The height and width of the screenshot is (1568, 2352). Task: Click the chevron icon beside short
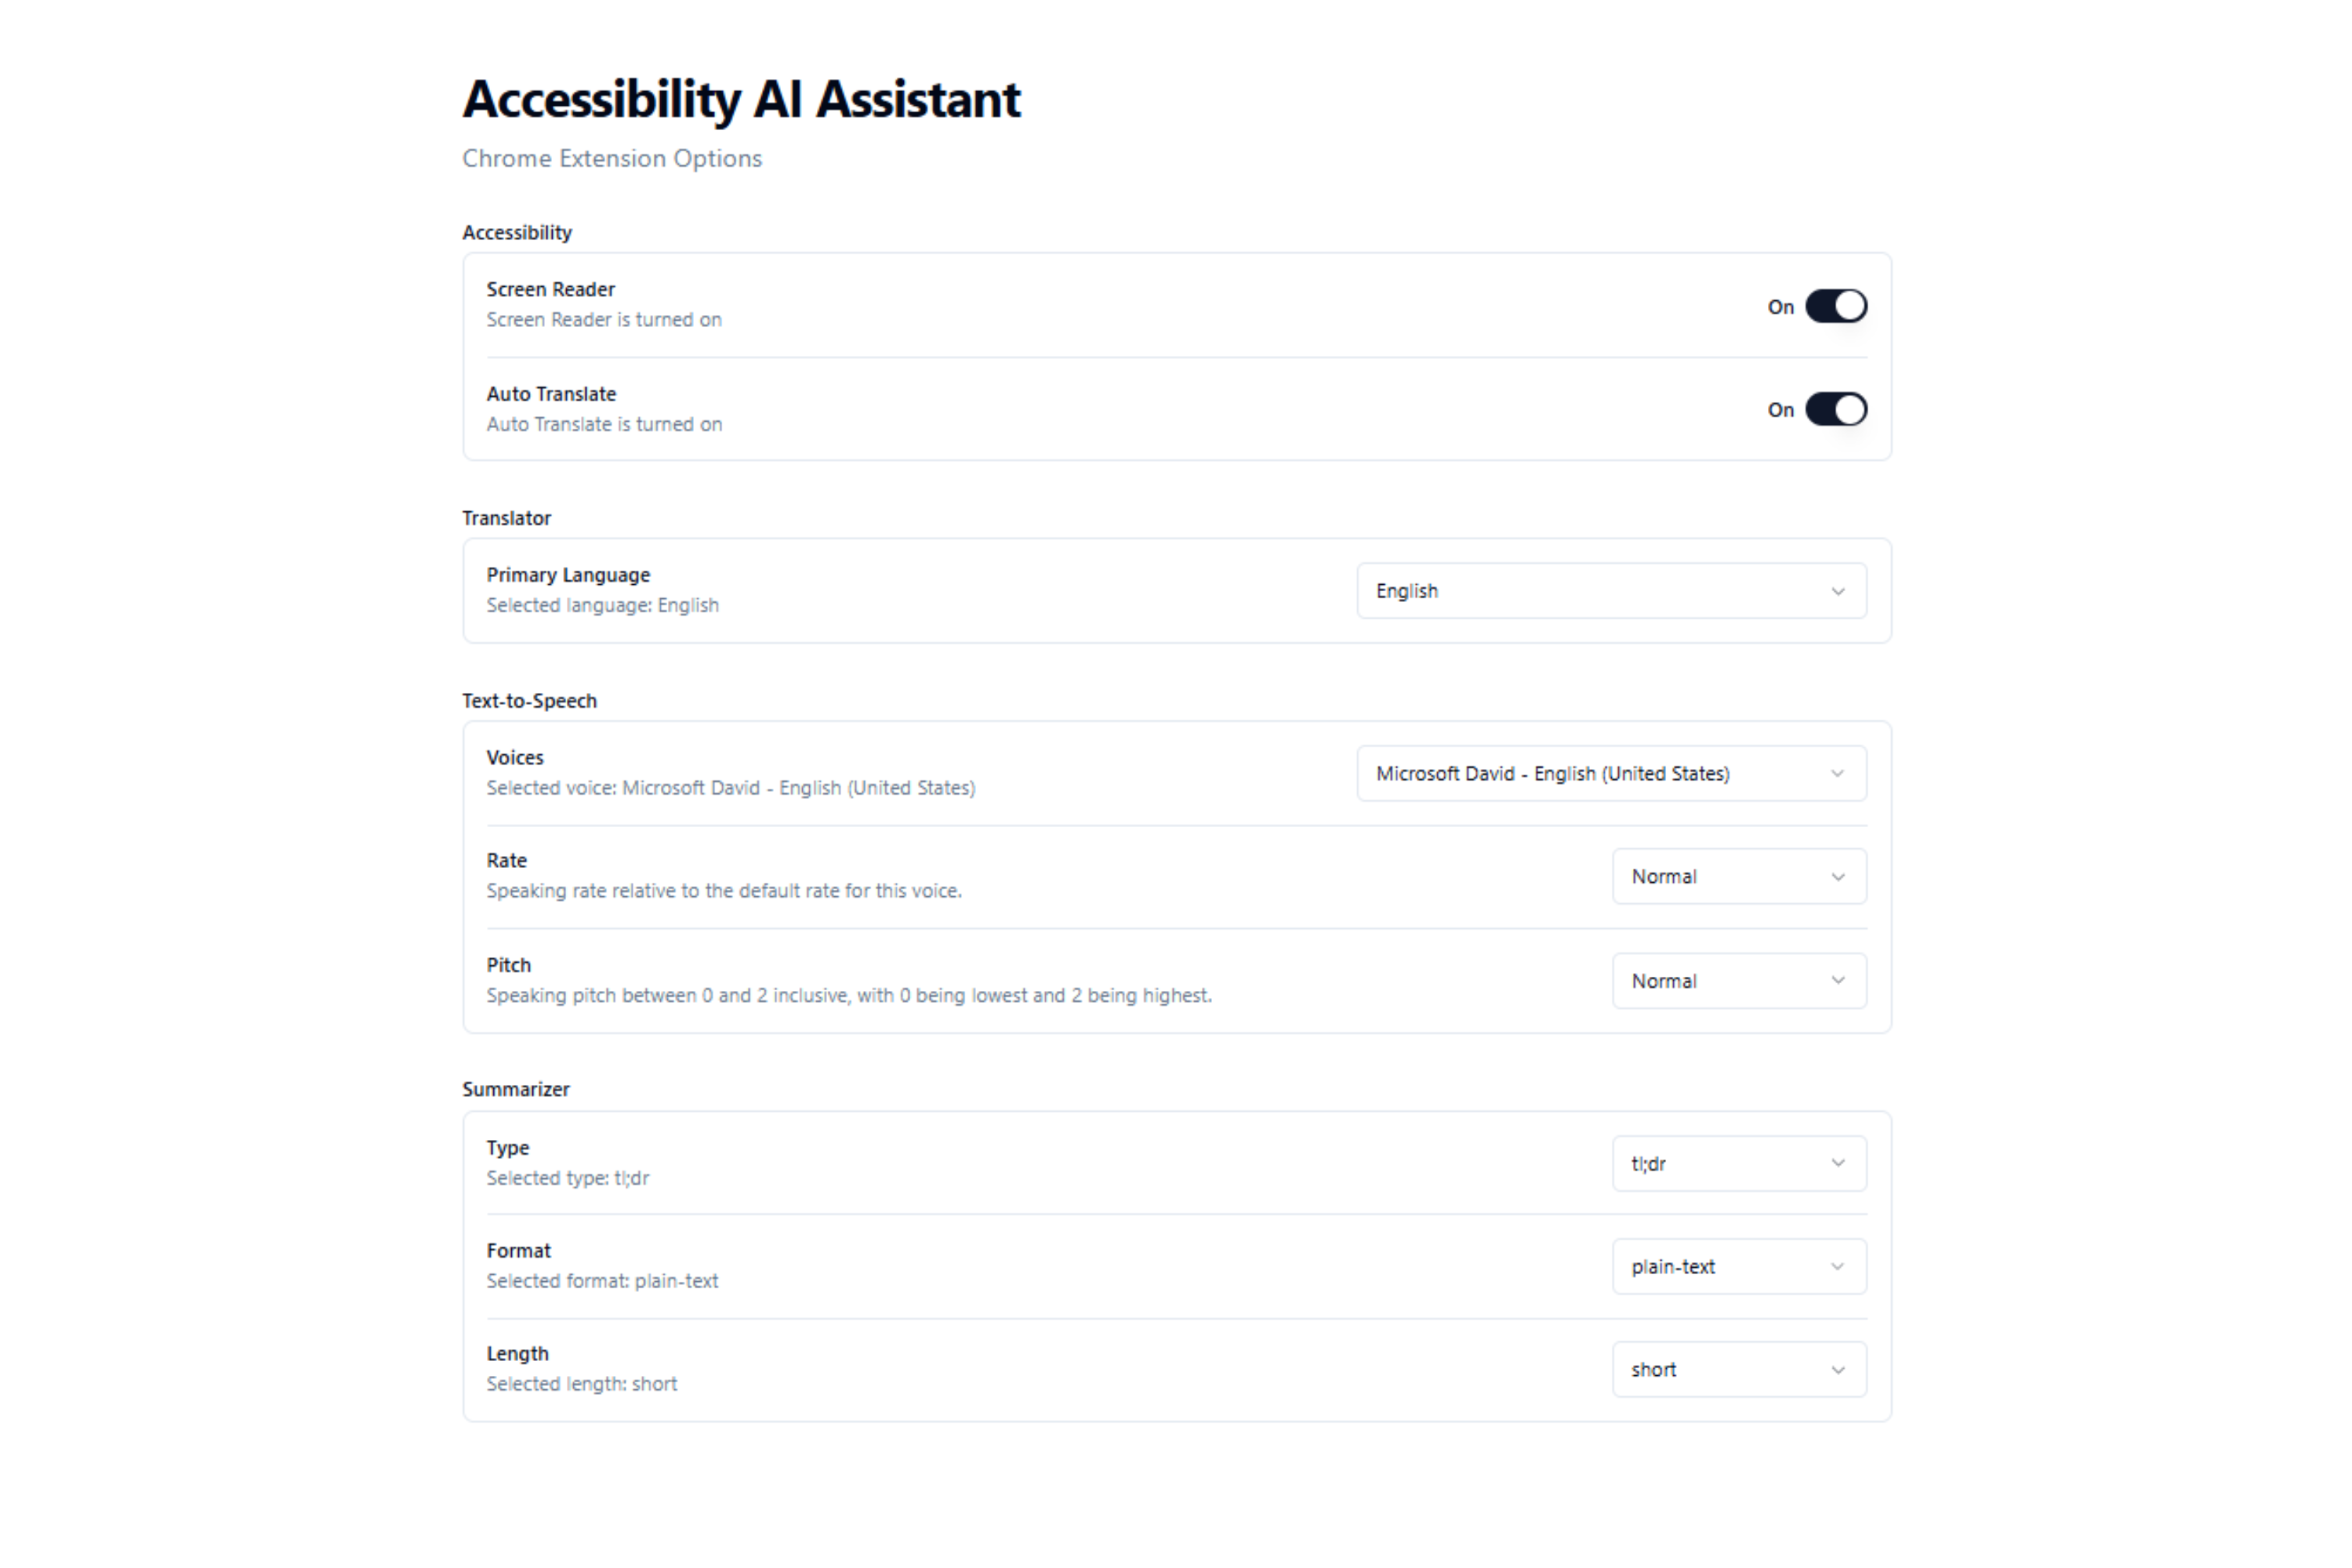[x=1838, y=1370]
